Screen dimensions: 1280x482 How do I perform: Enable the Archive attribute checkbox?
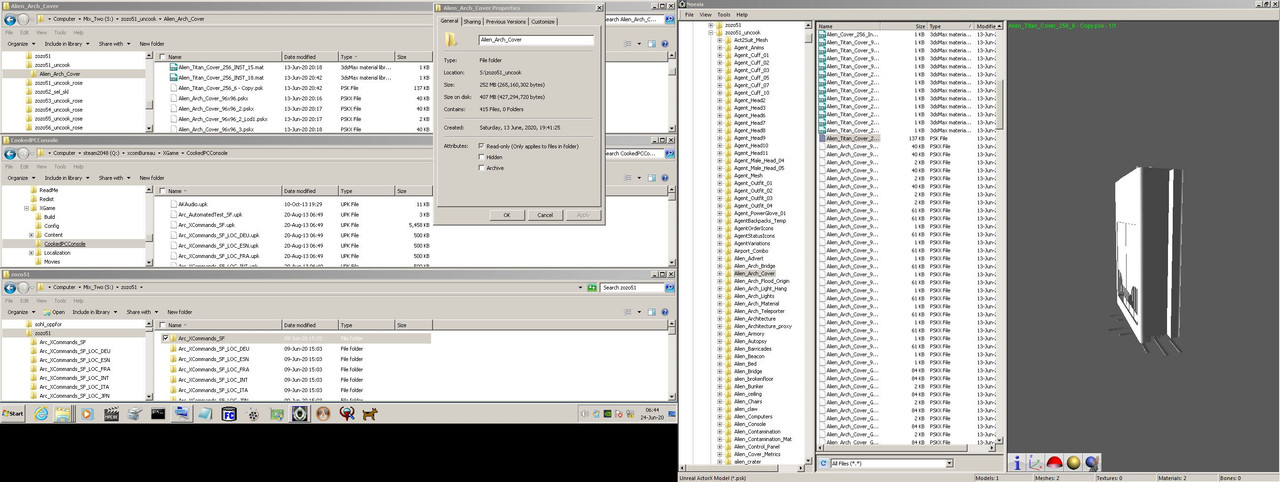pyautogui.click(x=482, y=168)
